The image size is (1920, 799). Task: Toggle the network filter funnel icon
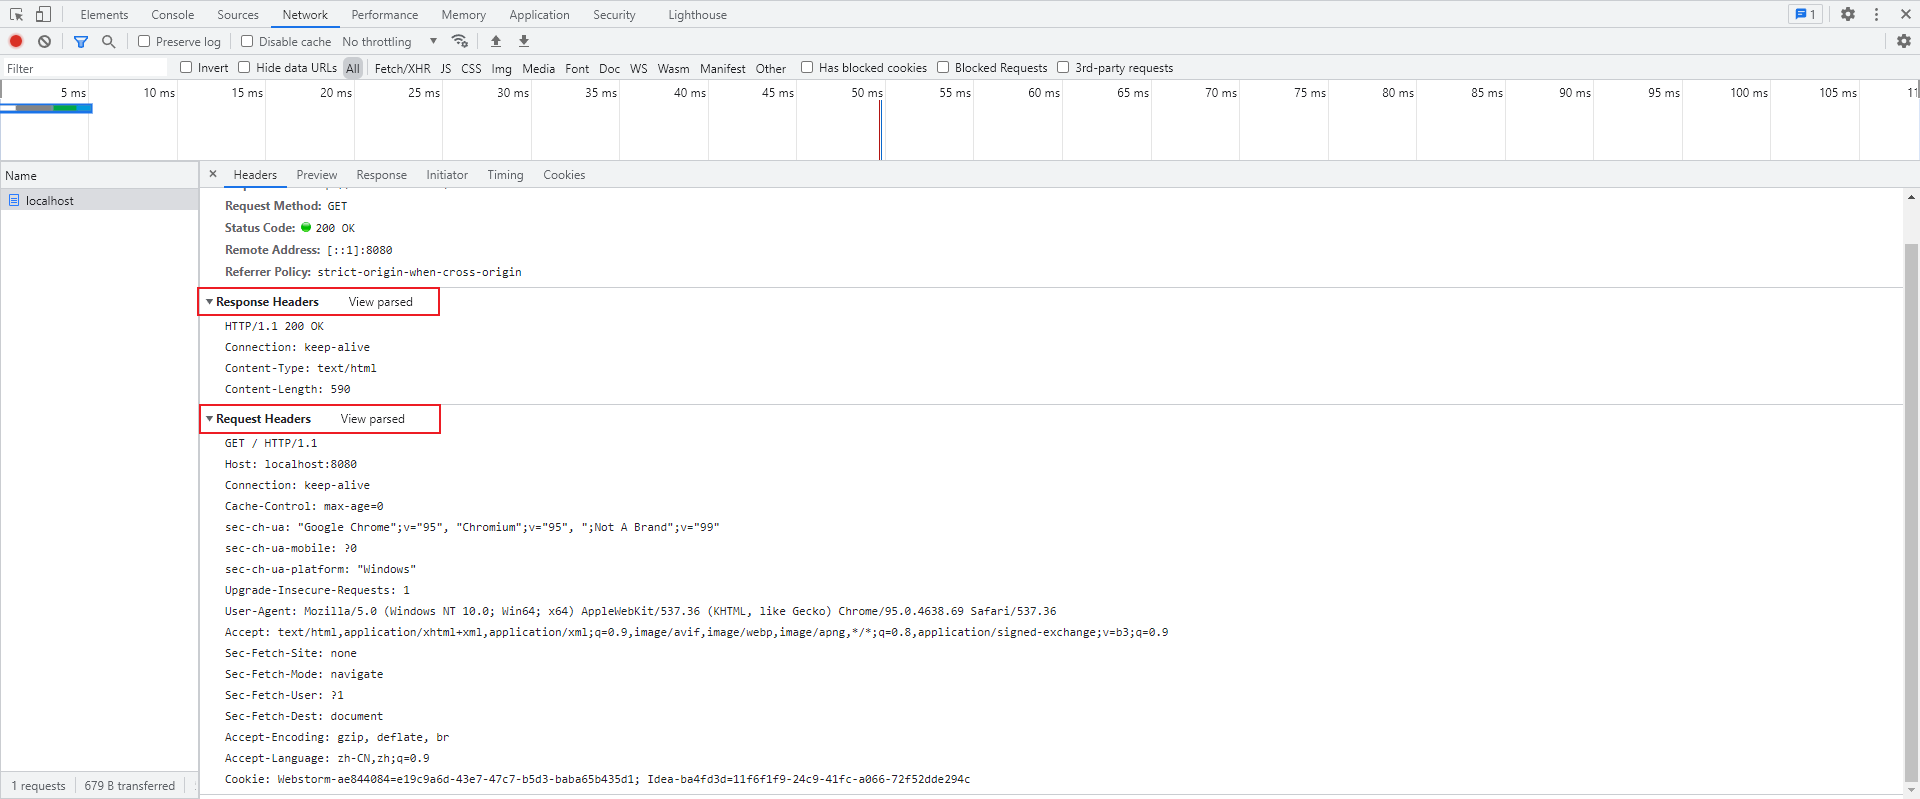pos(81,41)
